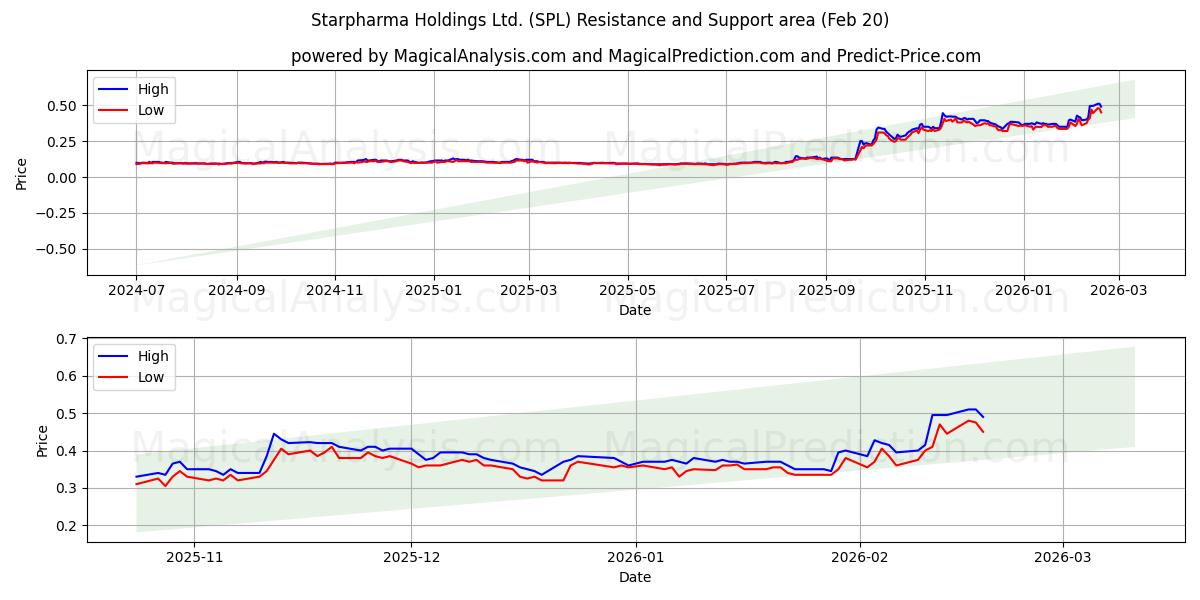Click the '2025-03' date tick label
This screenshot has height=600, width=1200.
529,290
